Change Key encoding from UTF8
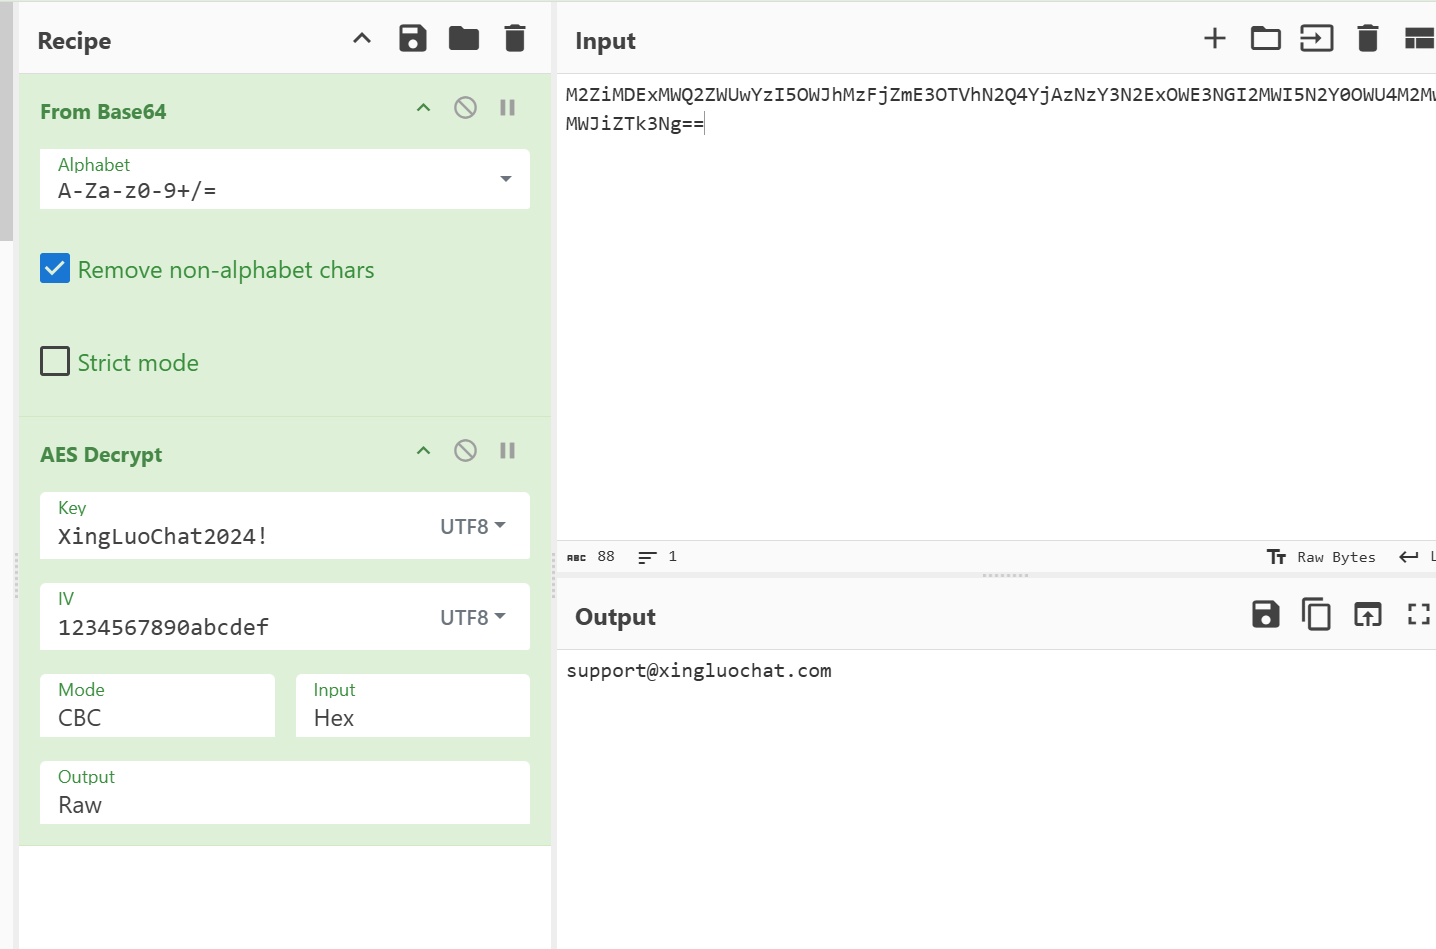The image size is (1436, 949). [473, 526]
